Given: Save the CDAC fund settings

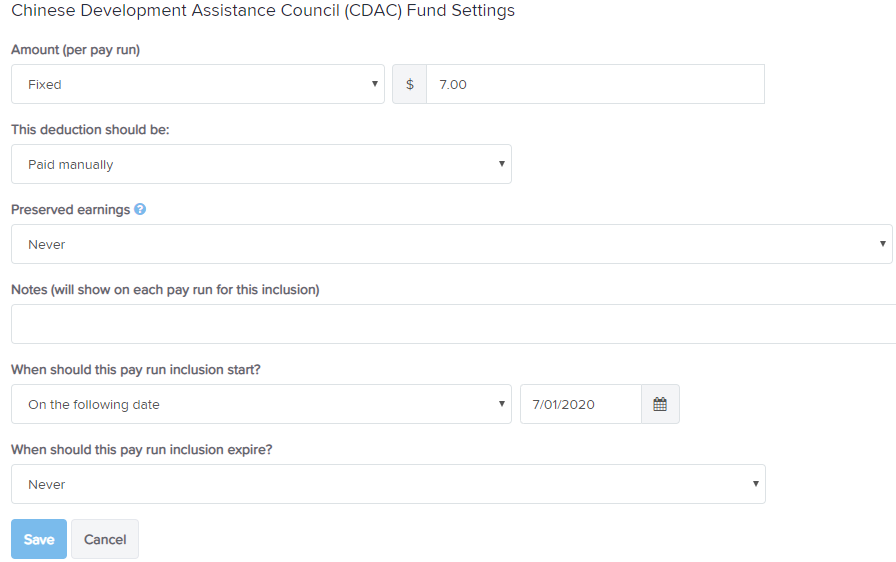Looking at the screenshot, I should coord(39,539).
